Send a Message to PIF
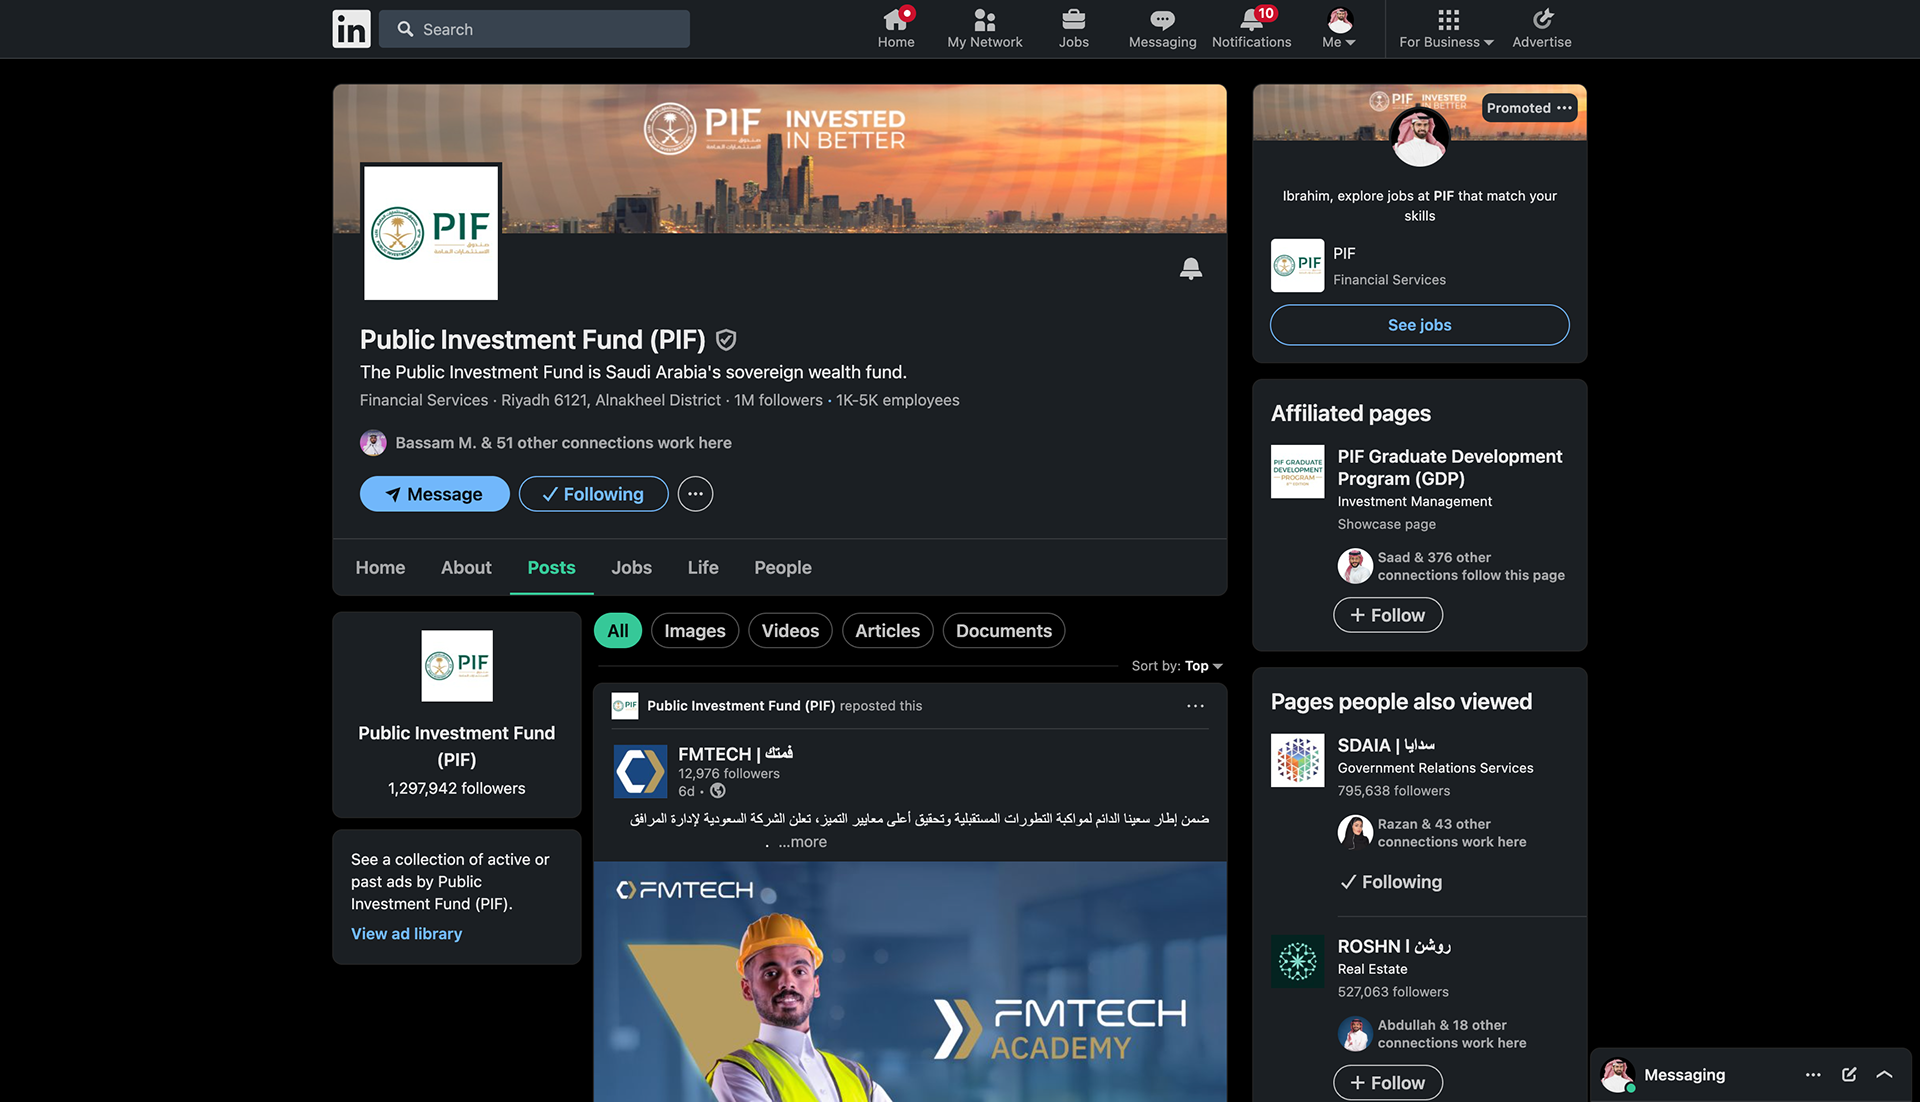This screenshot has width=1920, height=1102. 434,494
